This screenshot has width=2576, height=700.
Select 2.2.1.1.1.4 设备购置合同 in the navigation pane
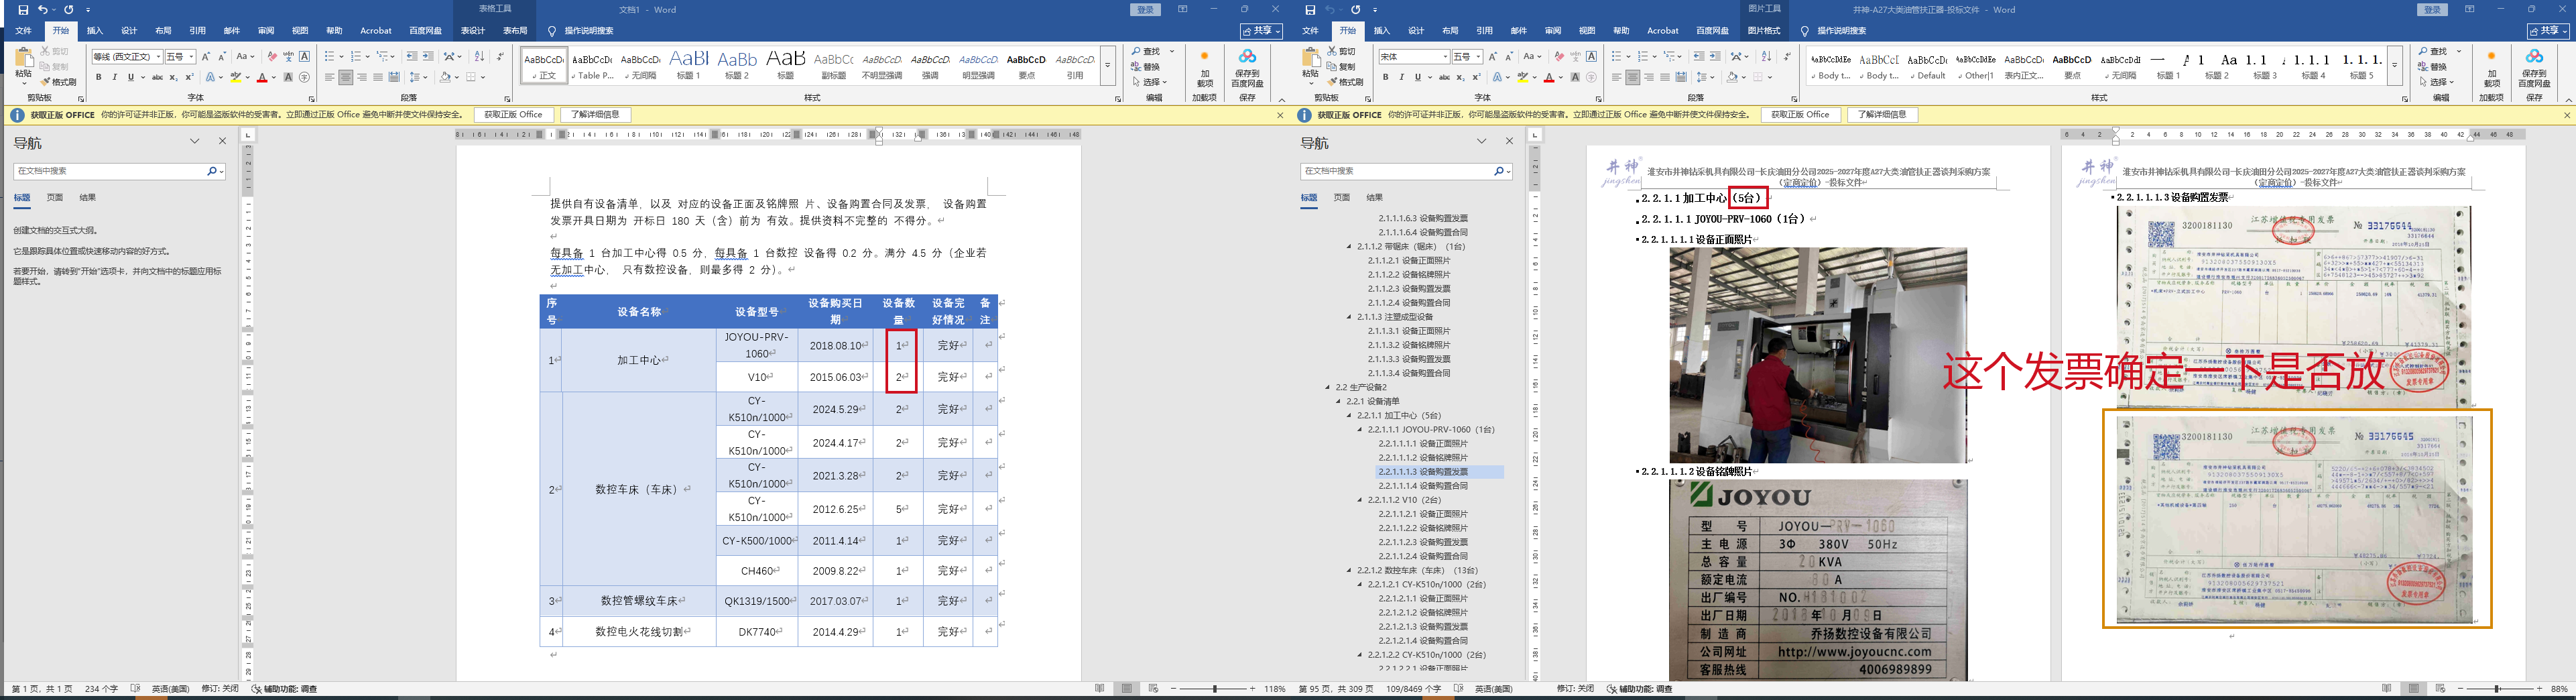tap(1423, 486)
